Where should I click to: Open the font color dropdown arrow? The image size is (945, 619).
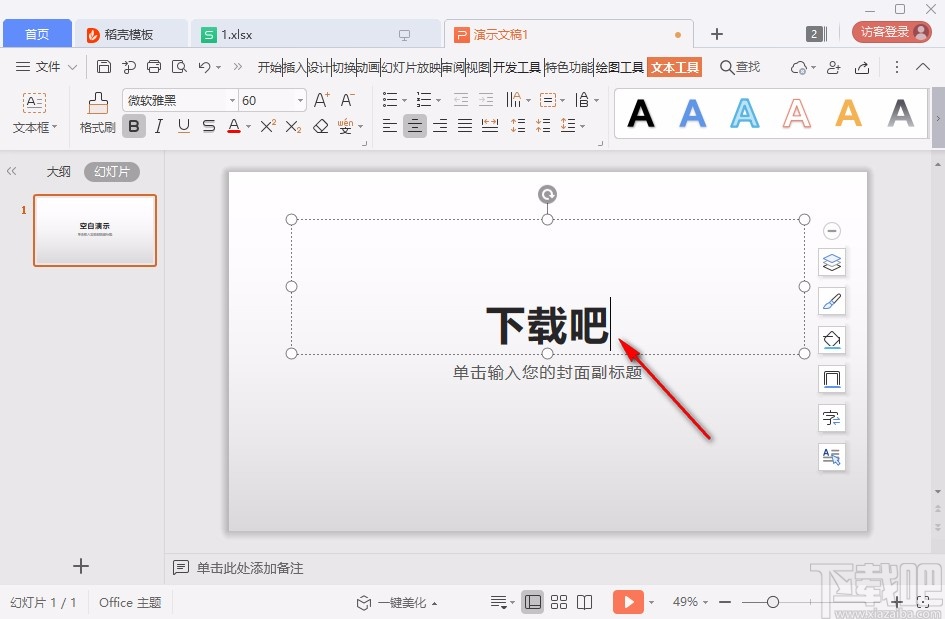248,125
